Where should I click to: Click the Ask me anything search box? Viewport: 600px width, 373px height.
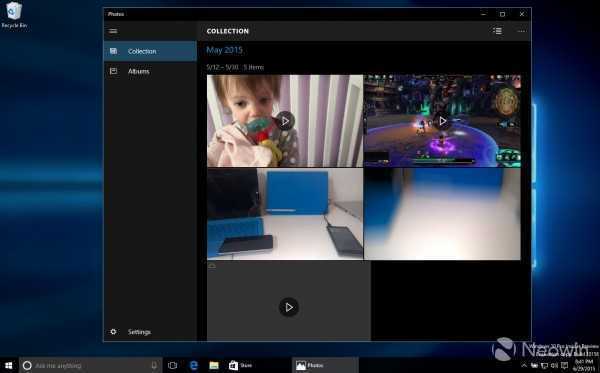[x=91, y=366]
